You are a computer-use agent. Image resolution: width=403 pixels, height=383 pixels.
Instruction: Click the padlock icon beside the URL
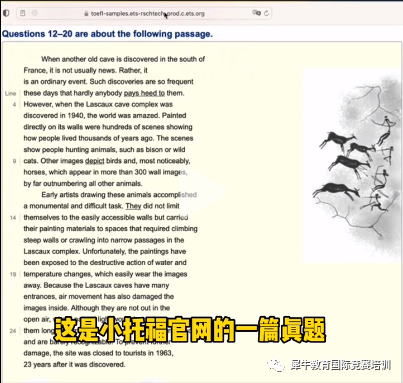pyautogui.click(x=86, y=14)
